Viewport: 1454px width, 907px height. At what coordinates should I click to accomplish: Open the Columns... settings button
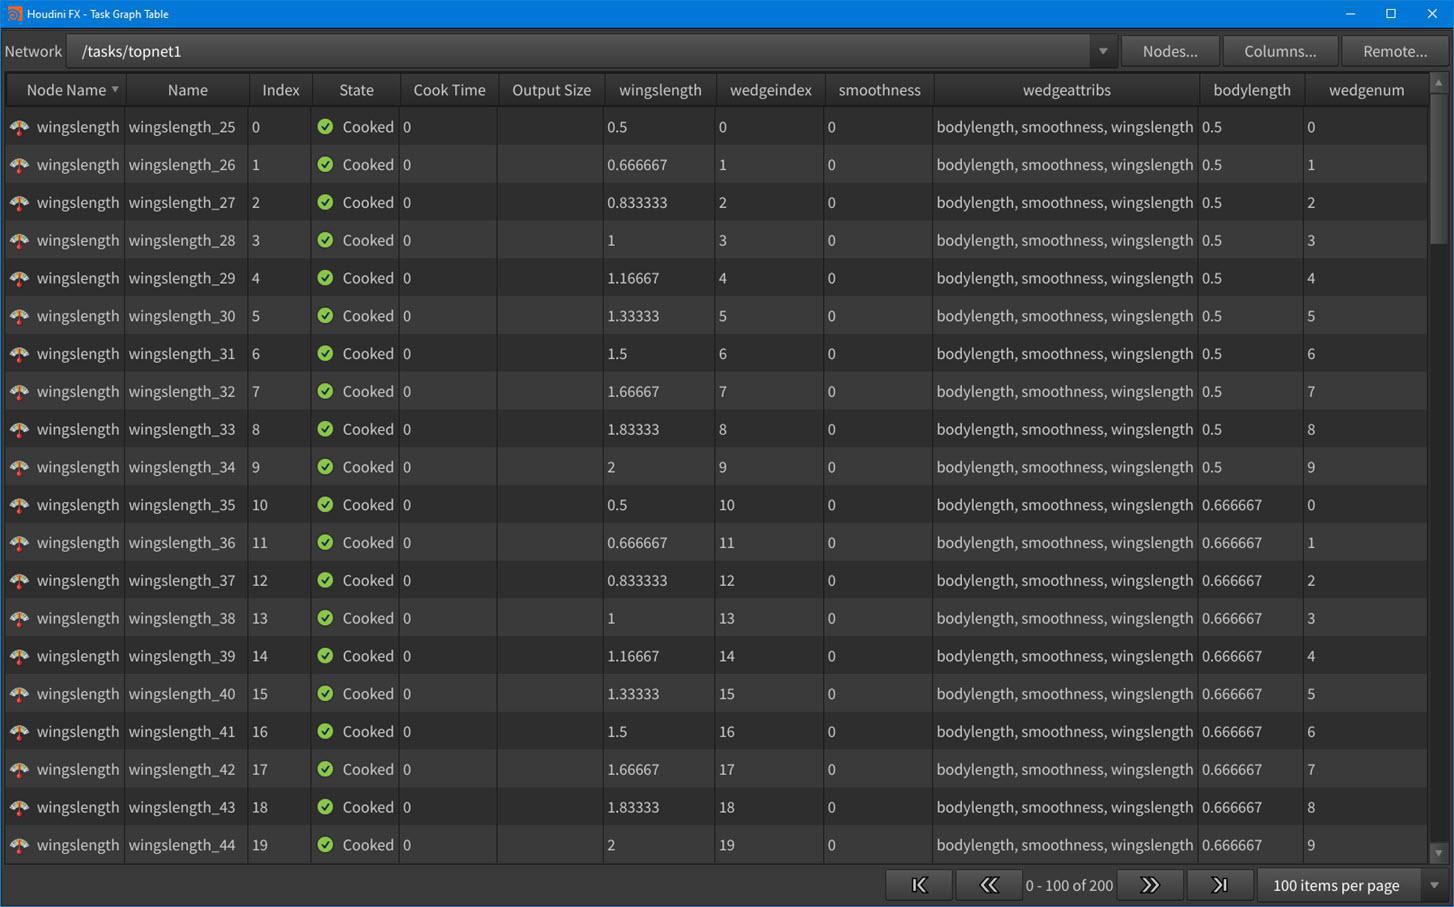pos(1279,51)
